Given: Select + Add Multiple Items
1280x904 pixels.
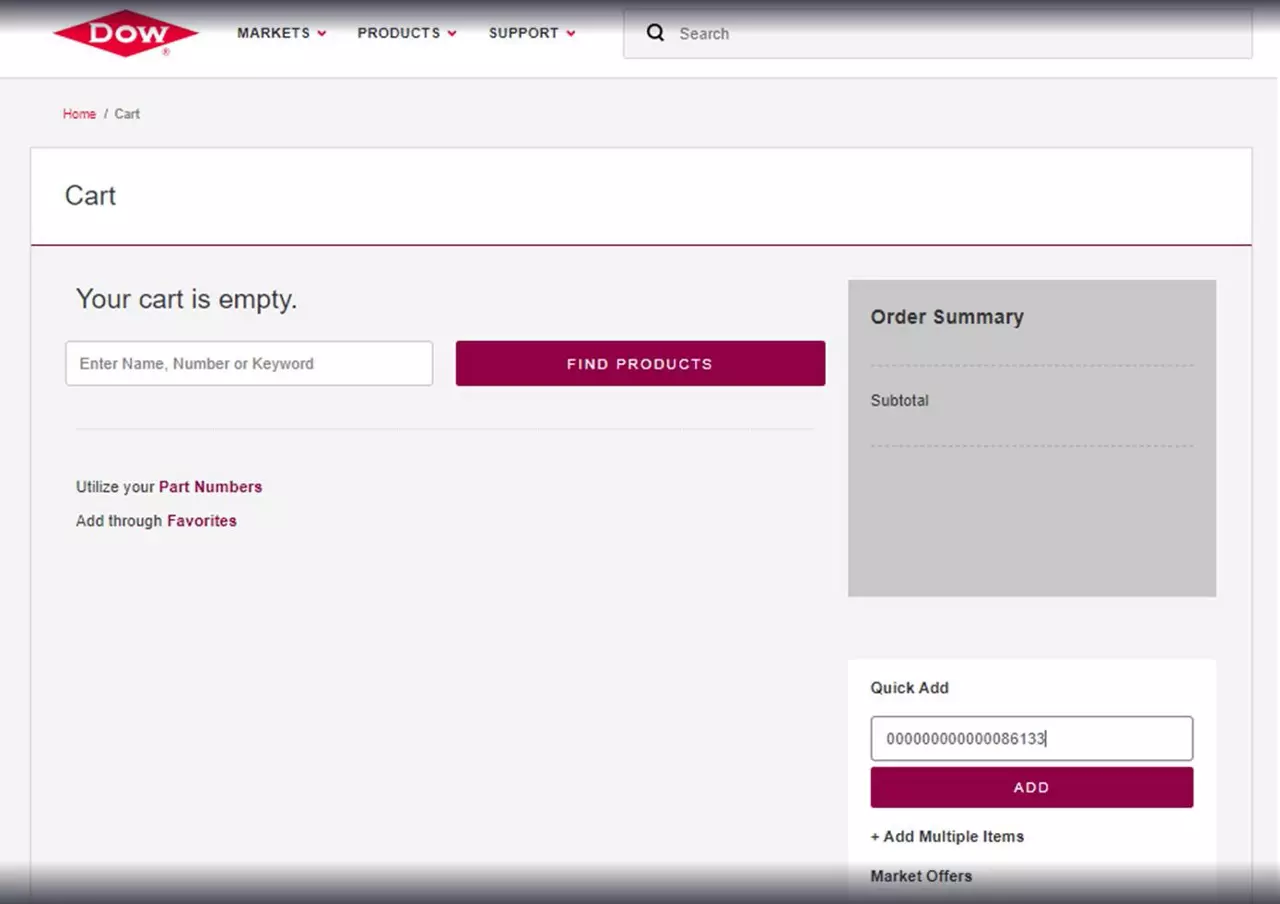Looking at the screenshot, I should tap(947, 837).
